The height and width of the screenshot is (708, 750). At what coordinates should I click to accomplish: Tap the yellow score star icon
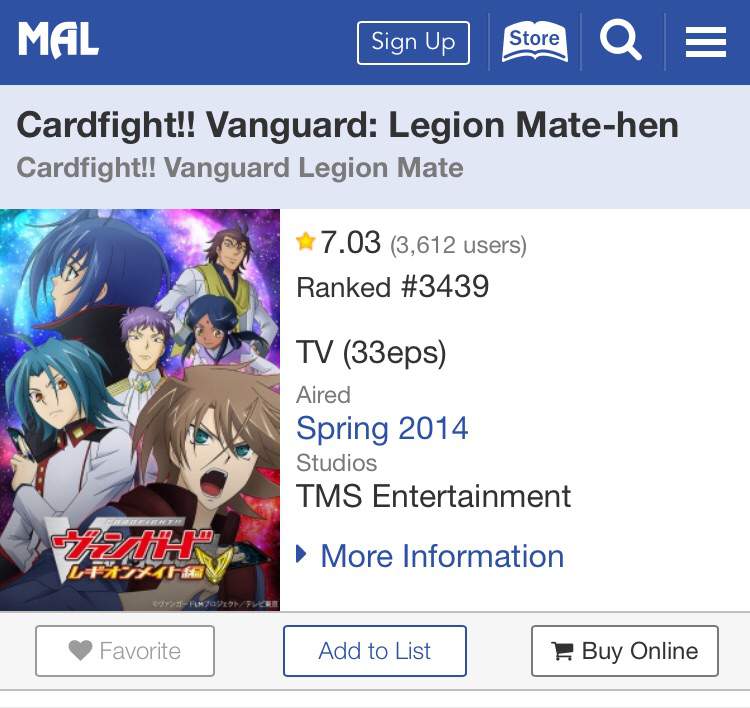tap(305, 241)
